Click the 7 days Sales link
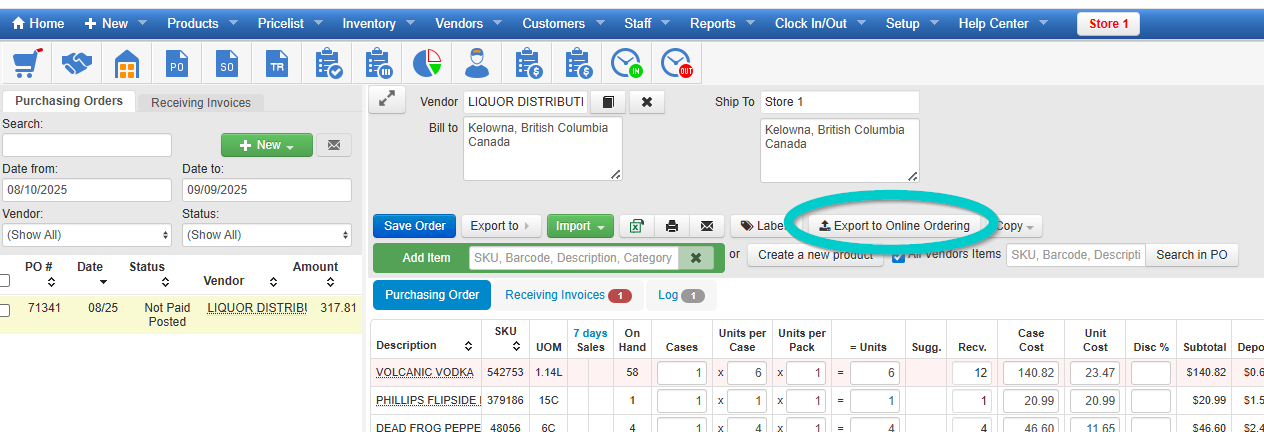The width and height of the screenshot is (1264, 432). [x=590, y=333]
